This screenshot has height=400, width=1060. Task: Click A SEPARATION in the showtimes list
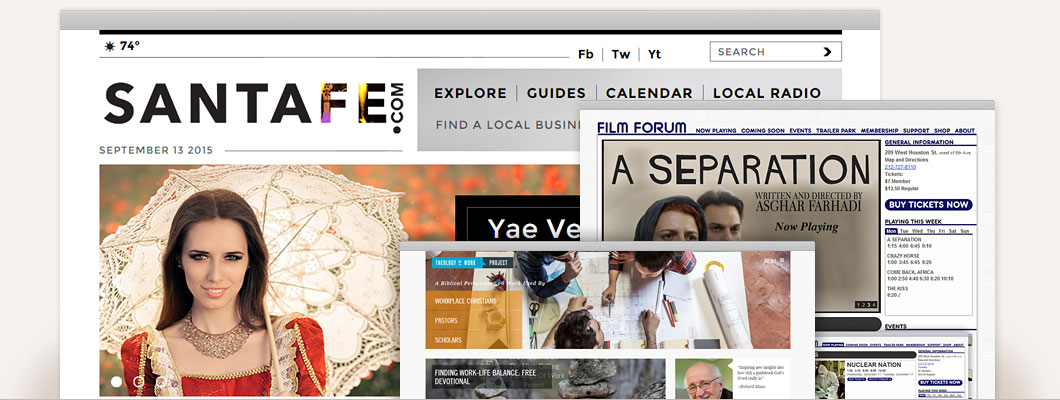click(x=904, y=239)
